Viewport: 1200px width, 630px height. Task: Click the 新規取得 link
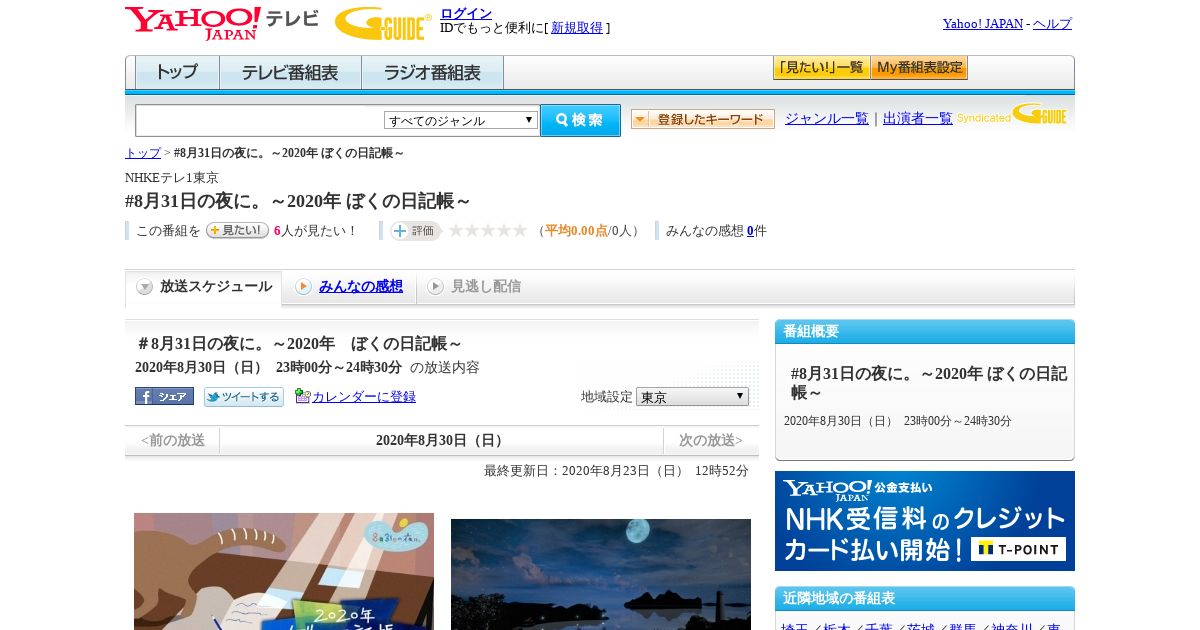click(x=577, y=28)
